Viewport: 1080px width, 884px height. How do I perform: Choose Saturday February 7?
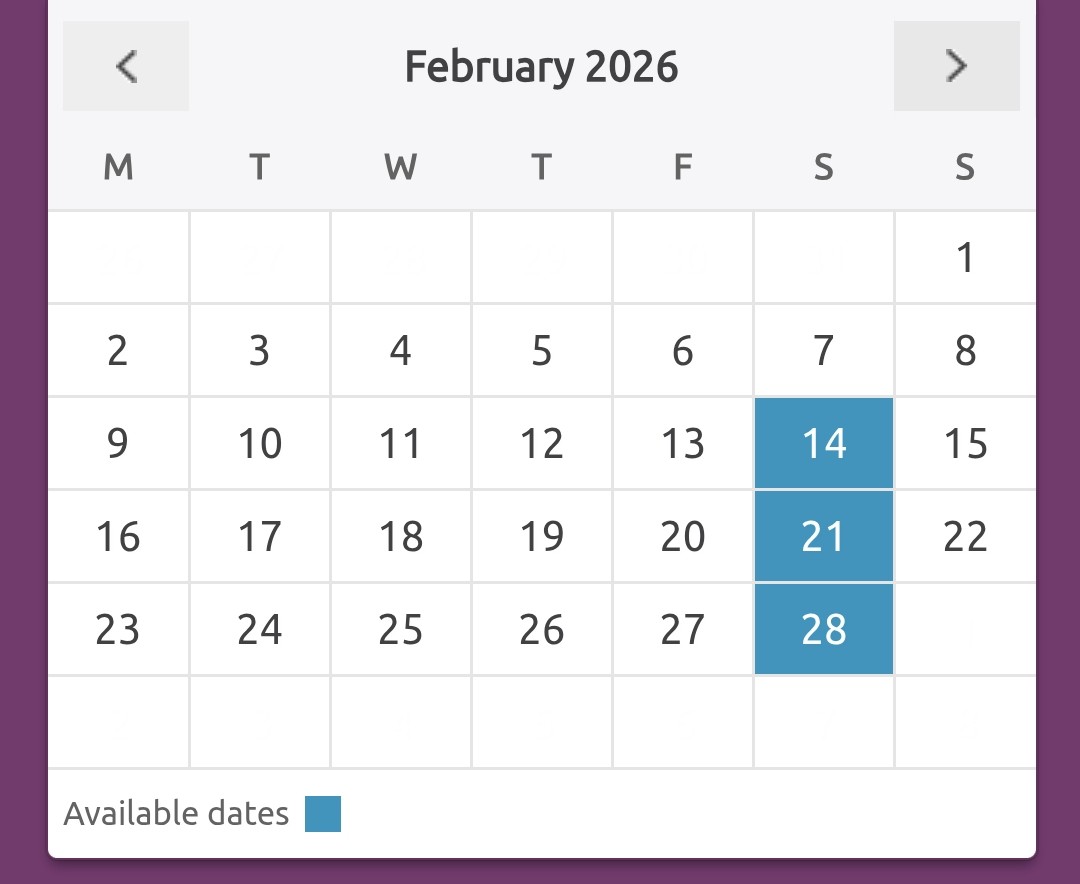(x=824, y=351)
